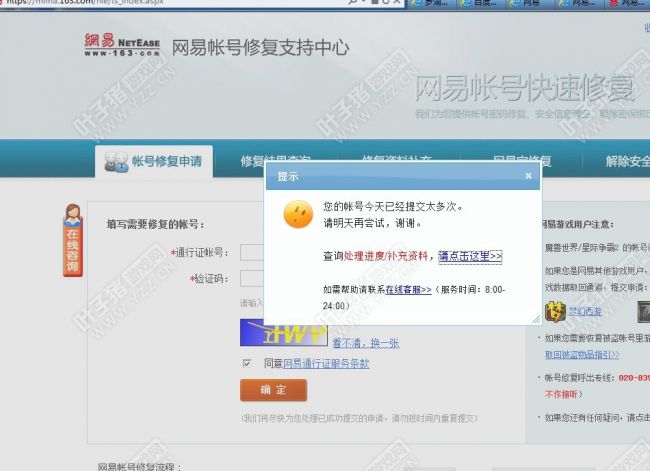This screenshot has width=650, height=471.
Task: Click 看不清，换一张 to refresh captcha
Action: (x=365, y=342)
